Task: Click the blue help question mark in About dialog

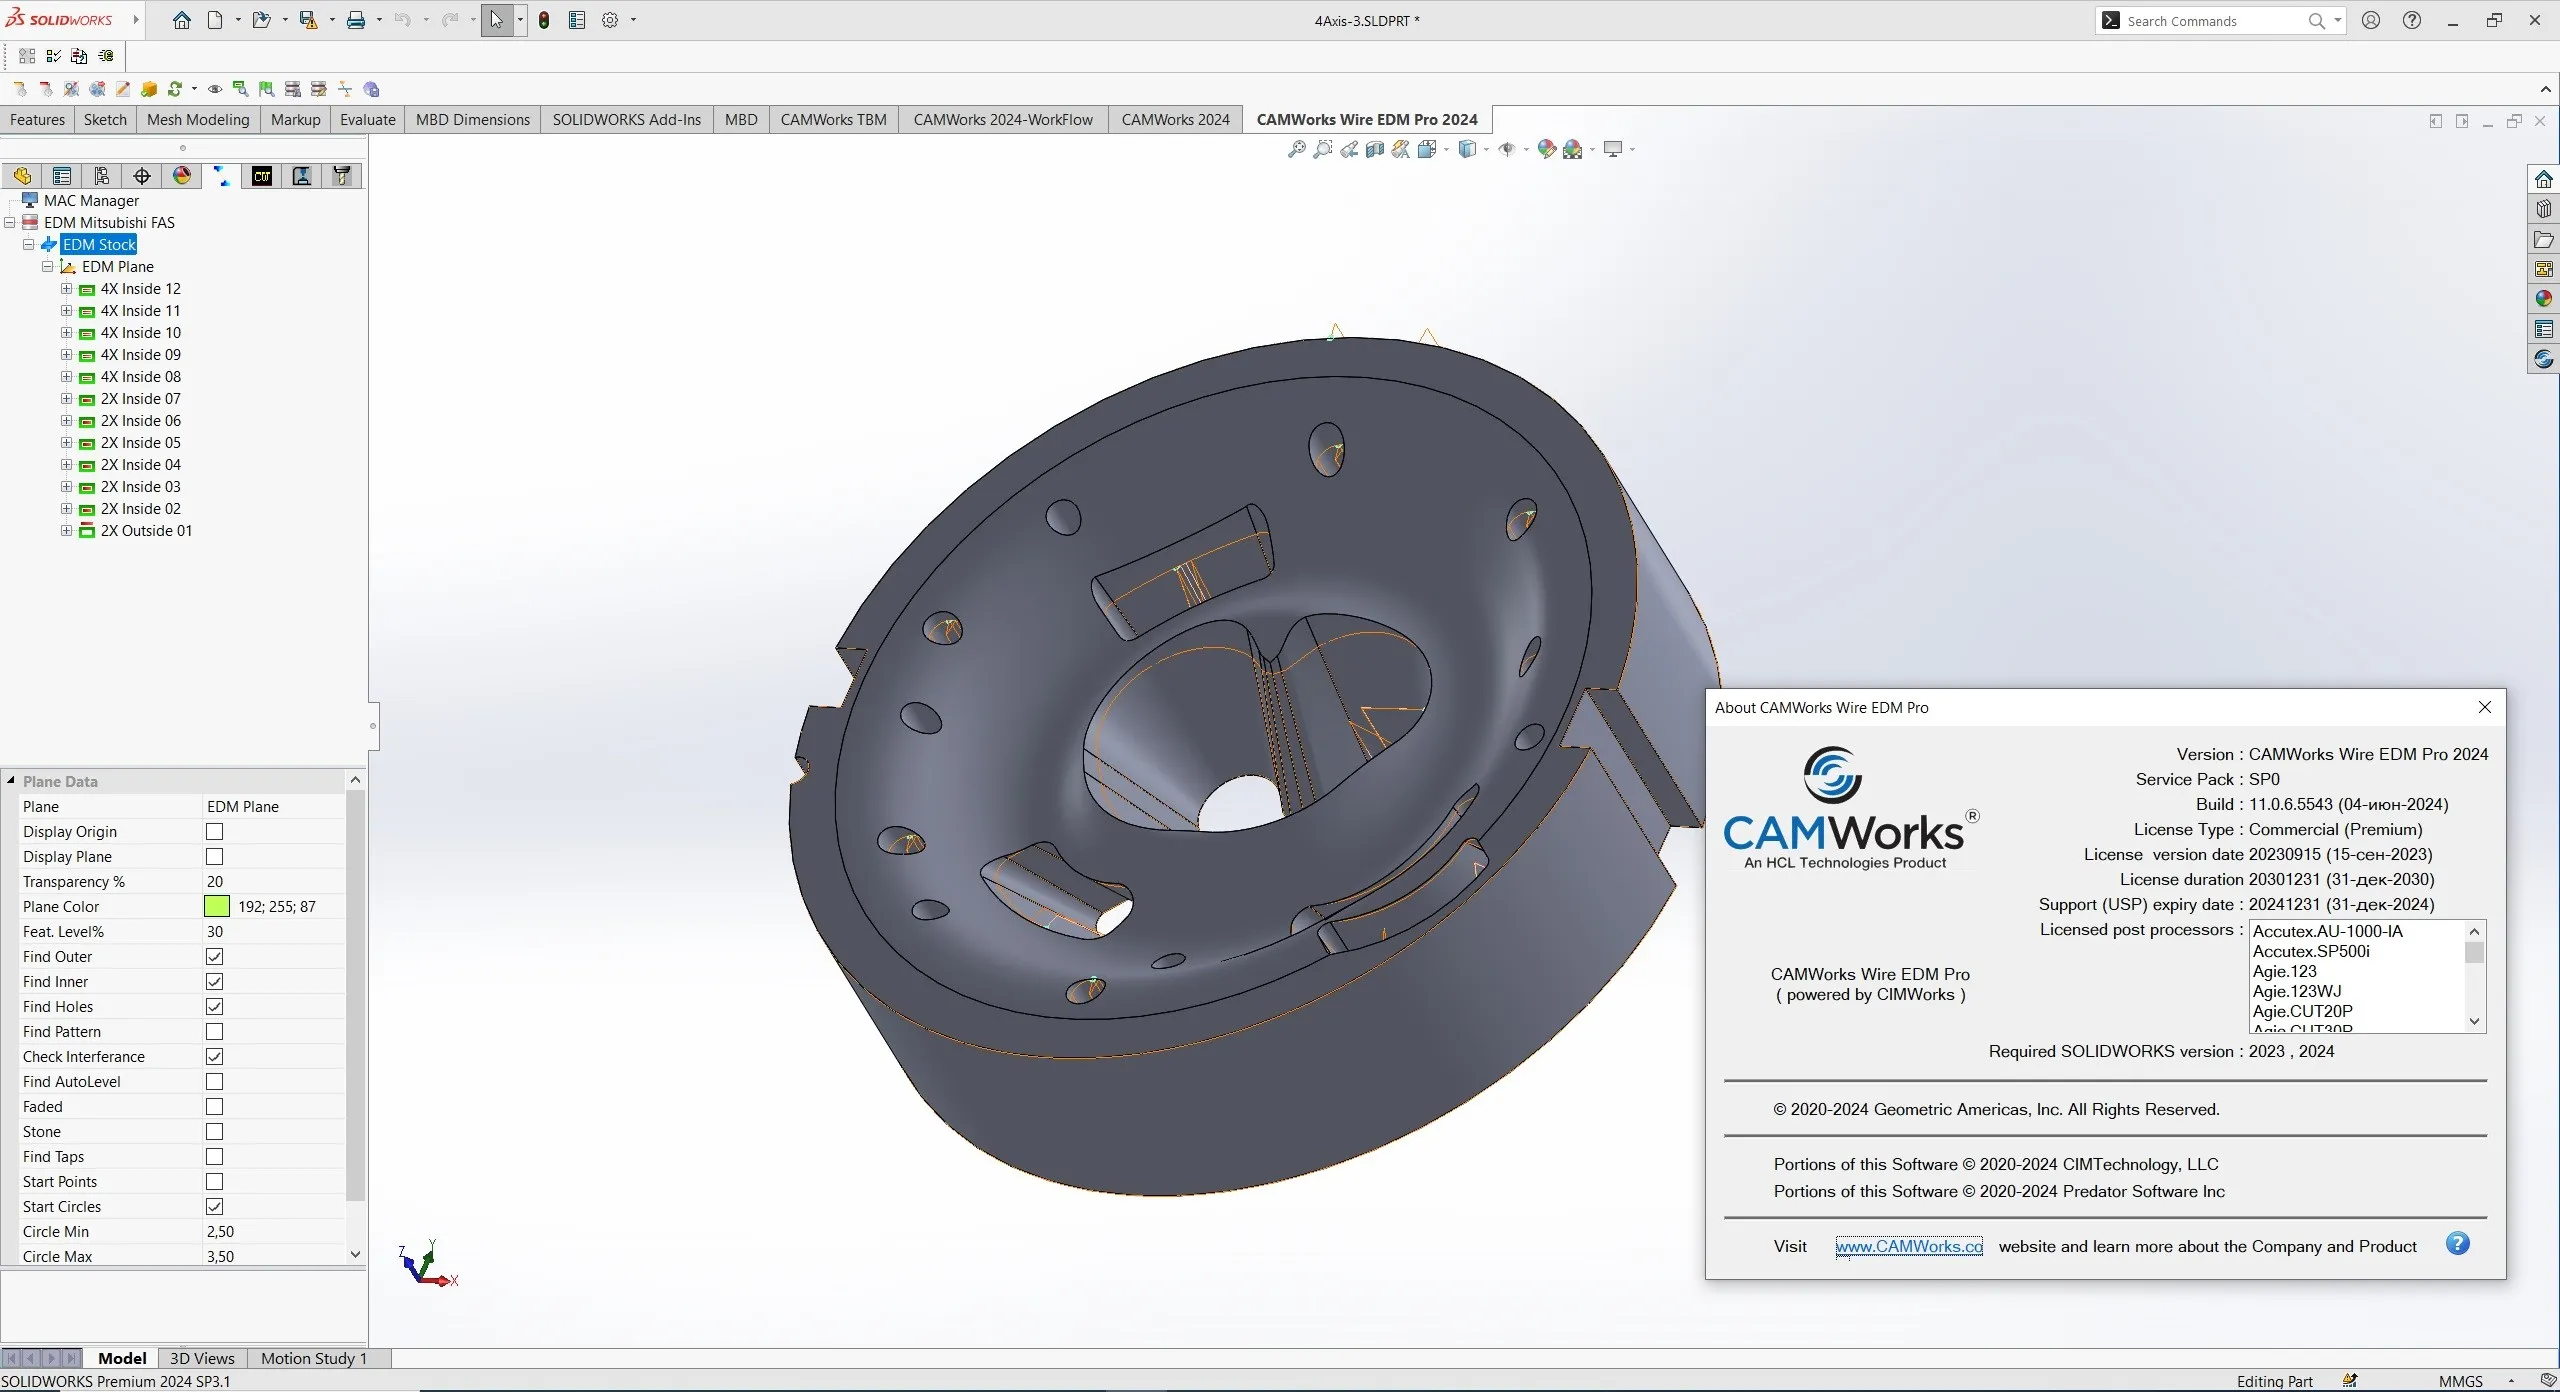Action: tap(2457, 1244)
